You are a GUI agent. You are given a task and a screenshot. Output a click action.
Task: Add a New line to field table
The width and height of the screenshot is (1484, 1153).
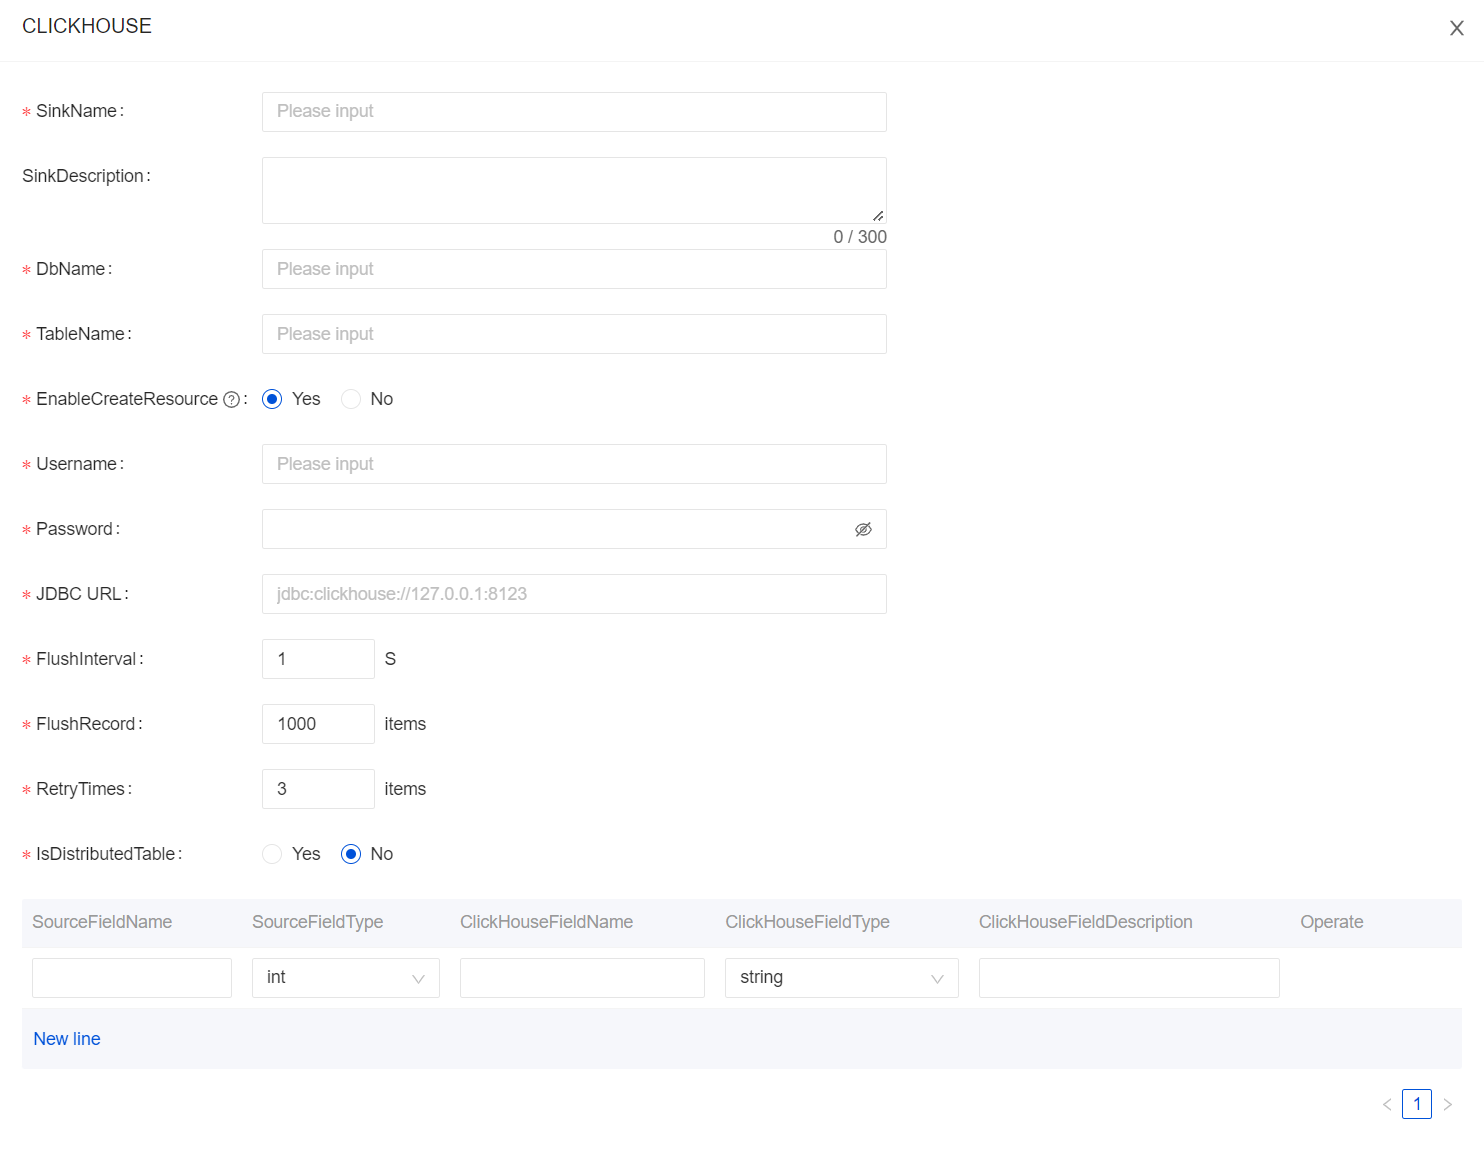67,1039
